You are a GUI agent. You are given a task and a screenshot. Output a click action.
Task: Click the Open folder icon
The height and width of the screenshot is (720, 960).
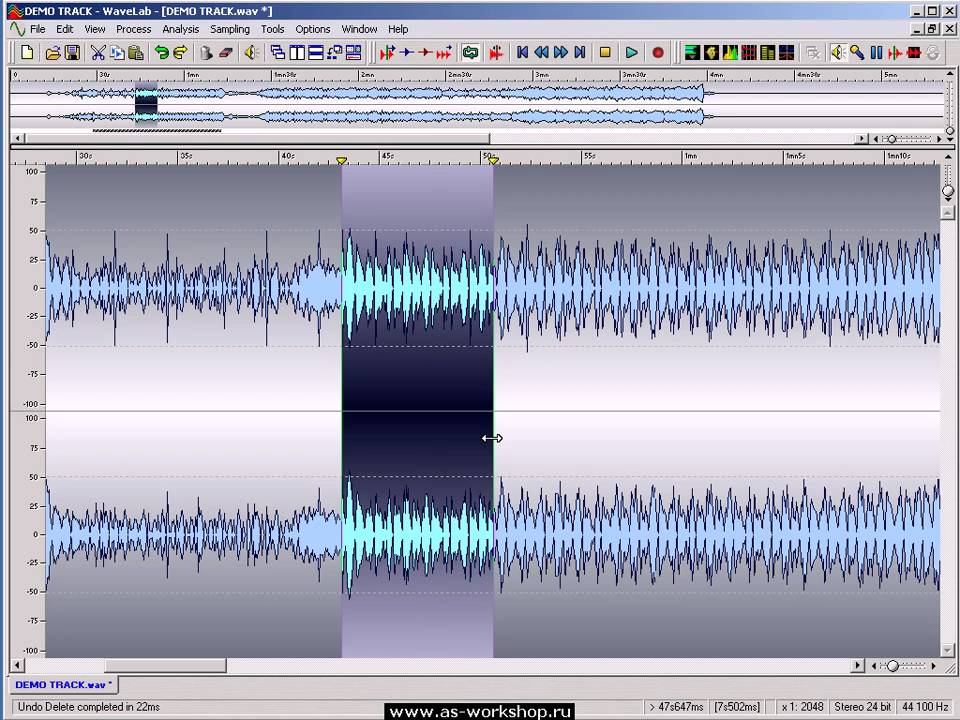coord(53,53)
